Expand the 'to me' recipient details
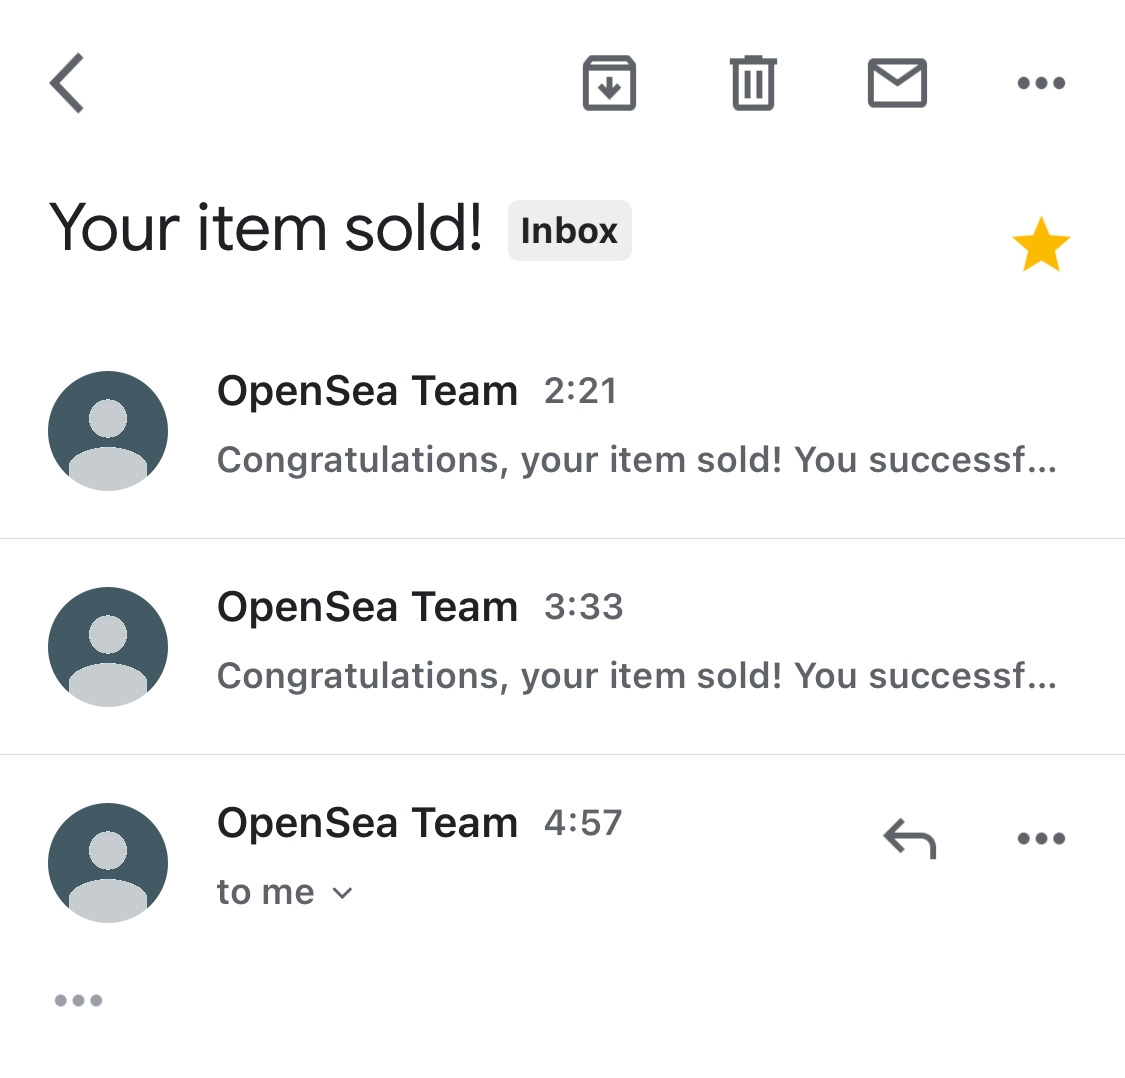Screen dimensions: 1125x1078 pos(285,892)
